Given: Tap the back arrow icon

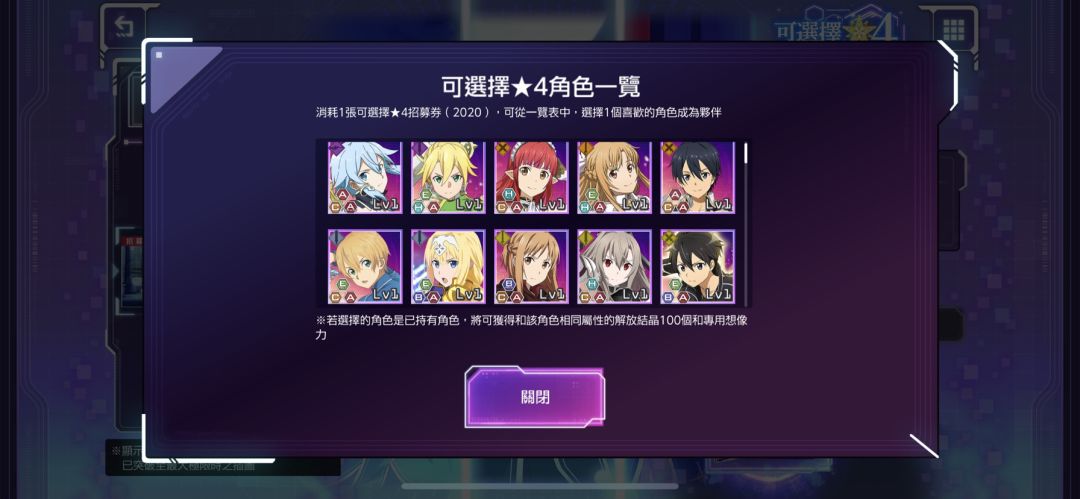Looking at the screenshot, I should [123, 28].
